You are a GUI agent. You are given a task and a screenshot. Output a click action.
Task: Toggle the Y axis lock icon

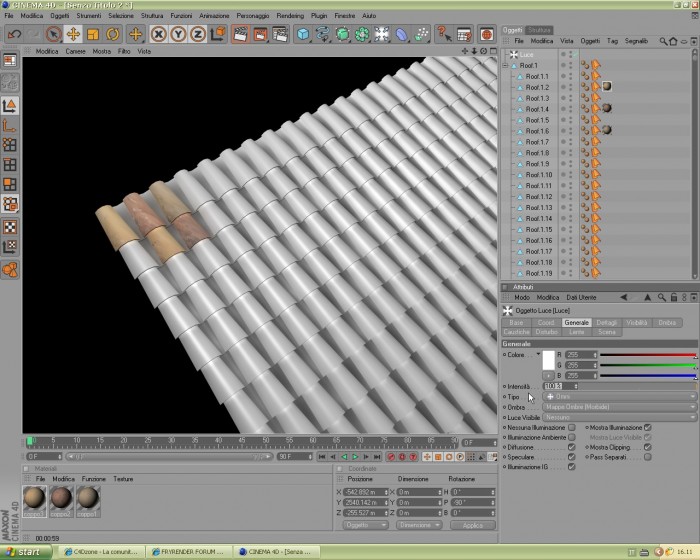178,34
